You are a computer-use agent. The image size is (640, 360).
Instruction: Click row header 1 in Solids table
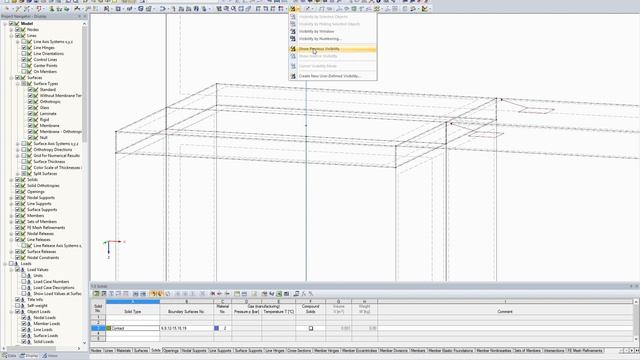(98, 317)
